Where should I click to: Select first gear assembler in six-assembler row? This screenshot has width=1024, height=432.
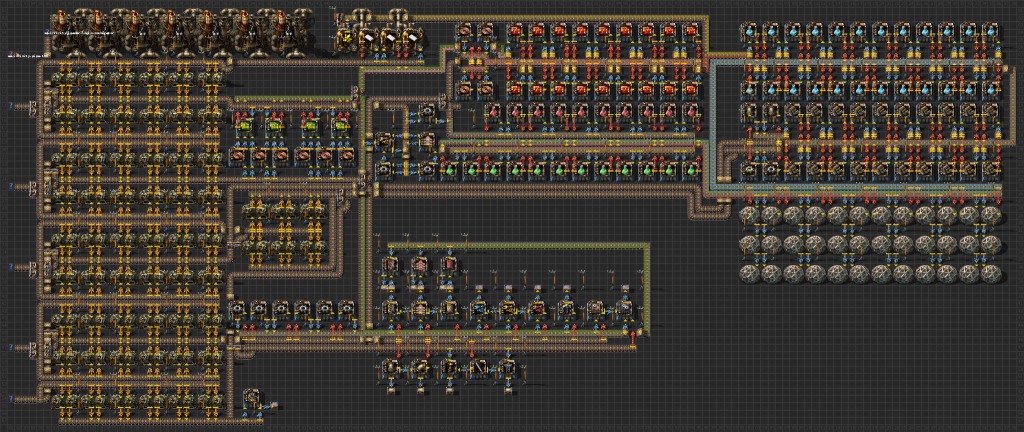tap(237, 307)
